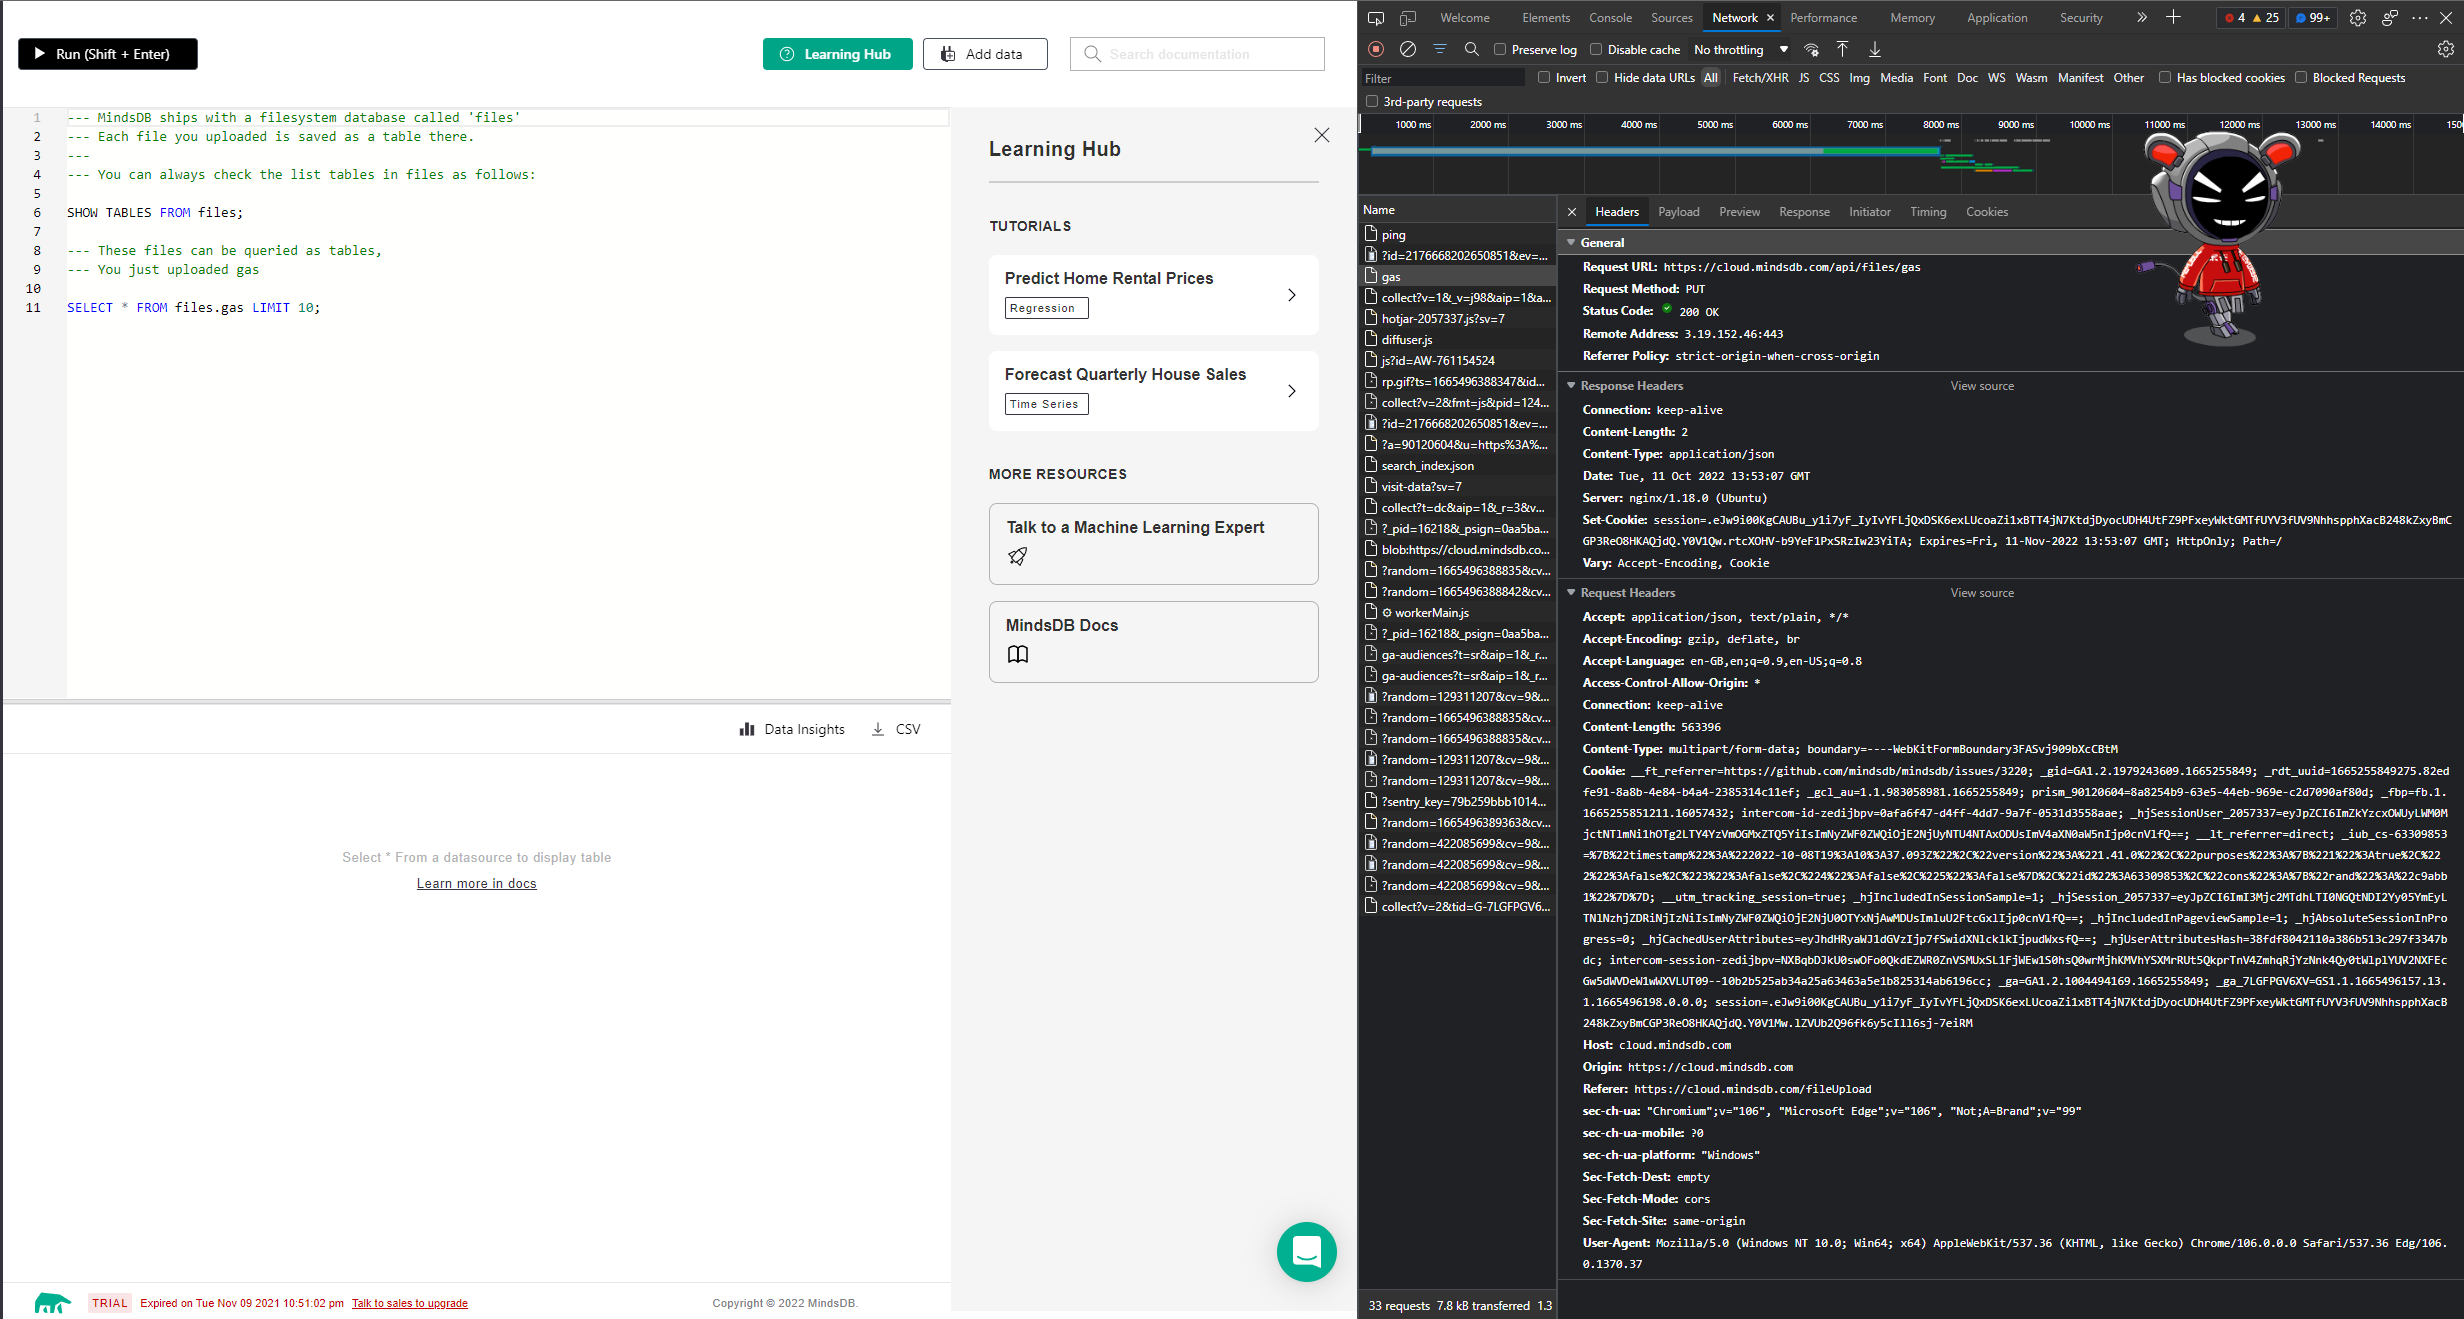This screenshot has width=2464, height=1319.
Task: Import a HAR file
Action: pyautogui.click(x=1842, y=49)
